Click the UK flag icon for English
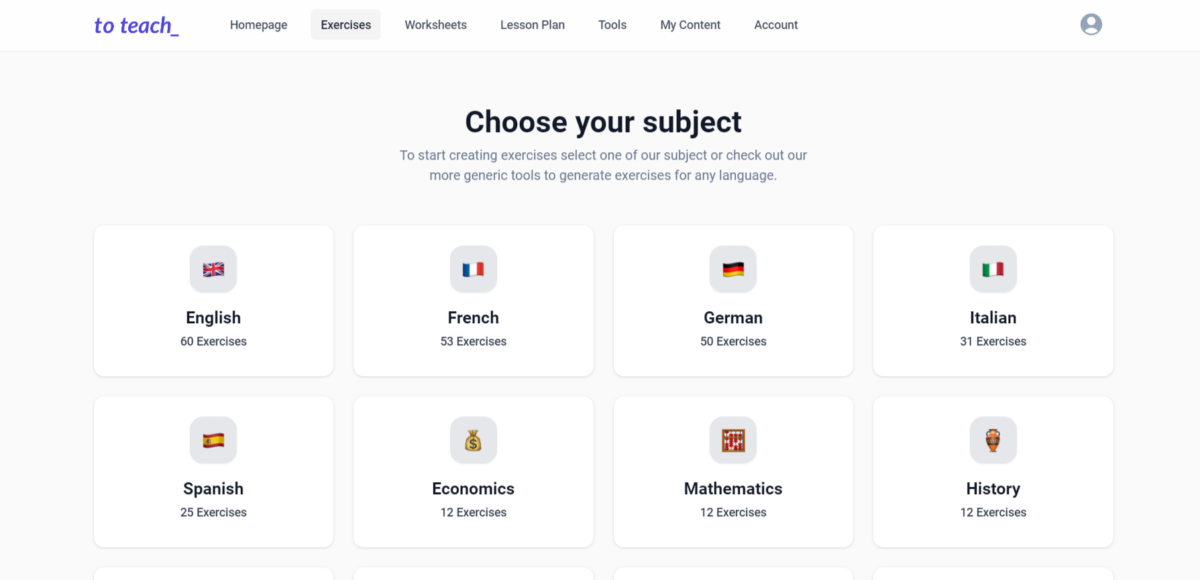Screen dimensions: 1200x580 pos(213,269)
